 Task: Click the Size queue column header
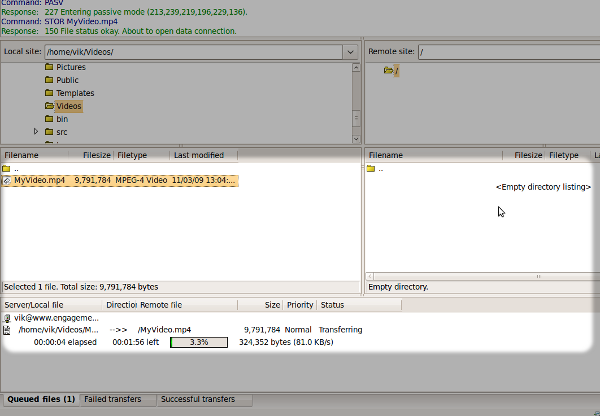click(261, 305)
